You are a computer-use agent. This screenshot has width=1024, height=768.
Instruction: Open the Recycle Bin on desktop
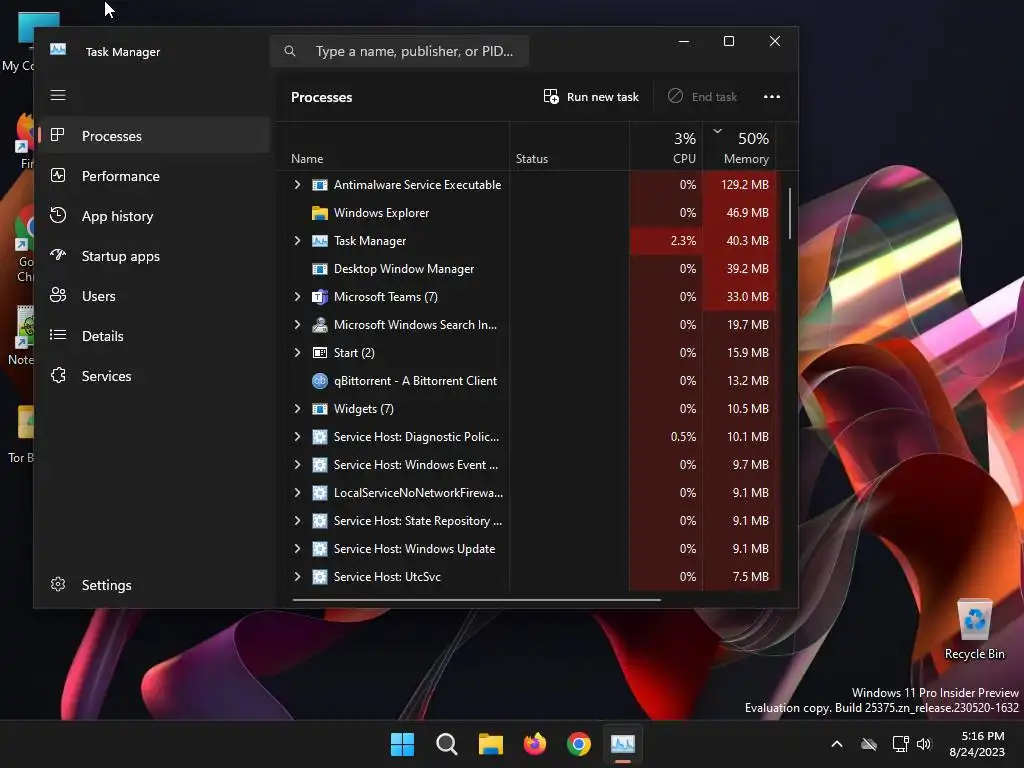pyautogui.click(x=974, y=630)
